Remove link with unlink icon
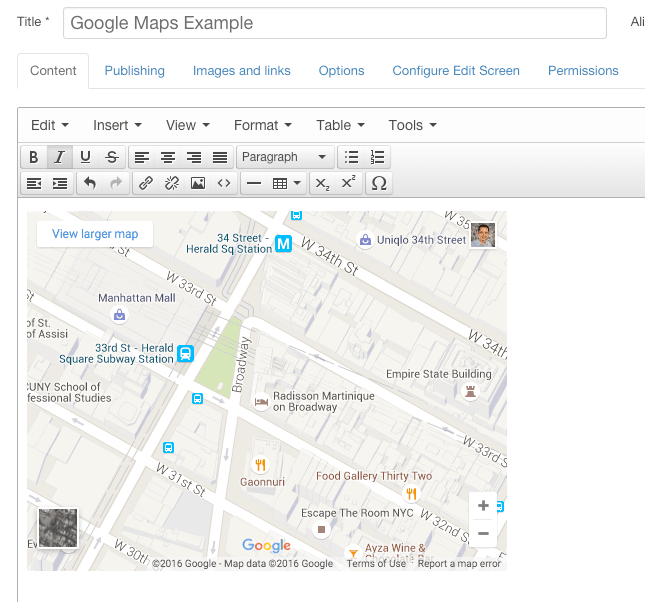 coord(172,183)
